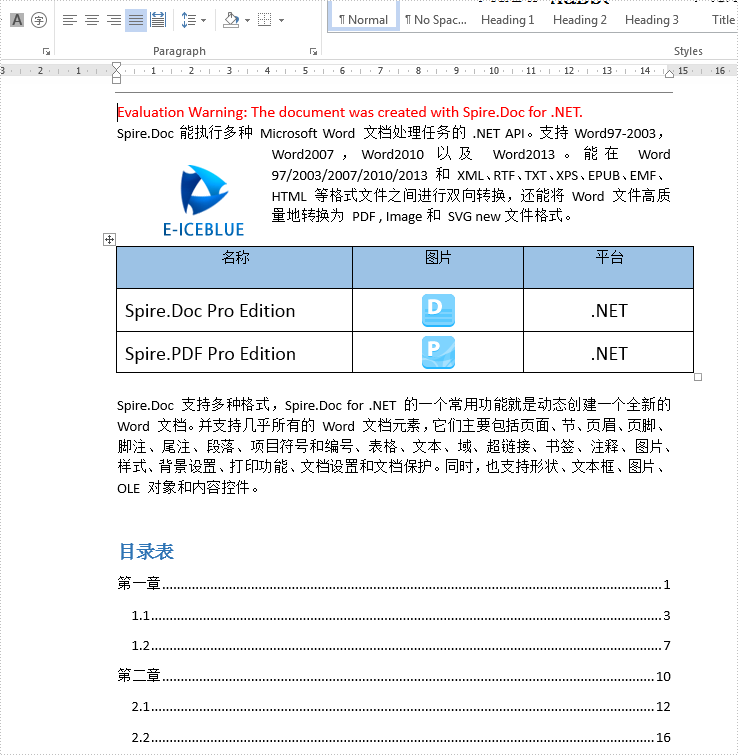Open the Font dialog launcher
Screen dimensions: 738x755
click(x=46, y=52)
